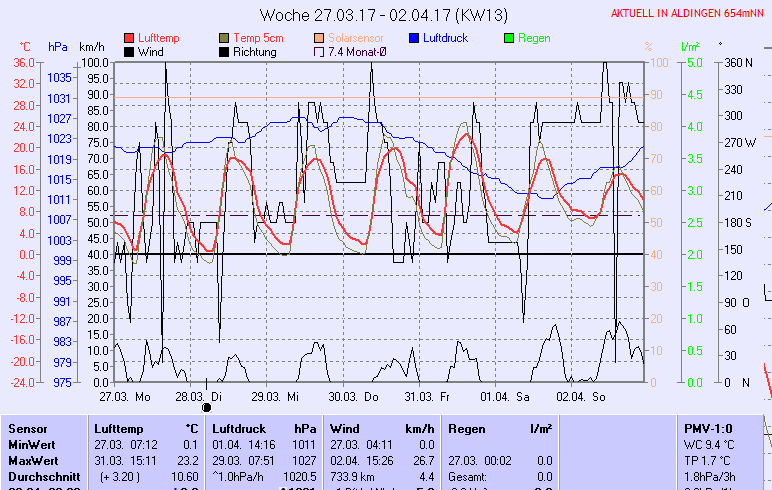Click the AKTUELL IN ALDINGEN 654mNN text
772x490 pixels.
[689, 14]
